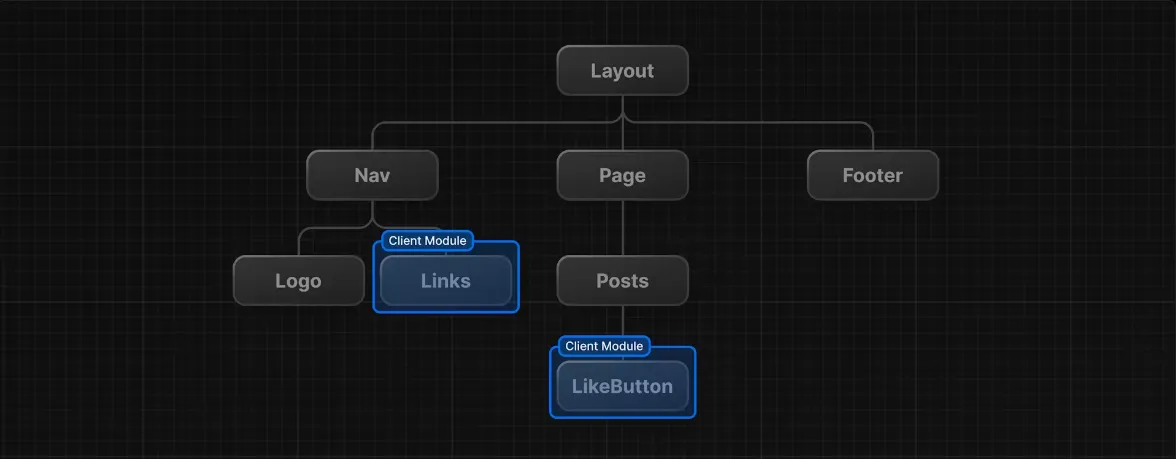Click the Footer component box
This screenshot has height=459, width=1176.
(x=872, y=176)
